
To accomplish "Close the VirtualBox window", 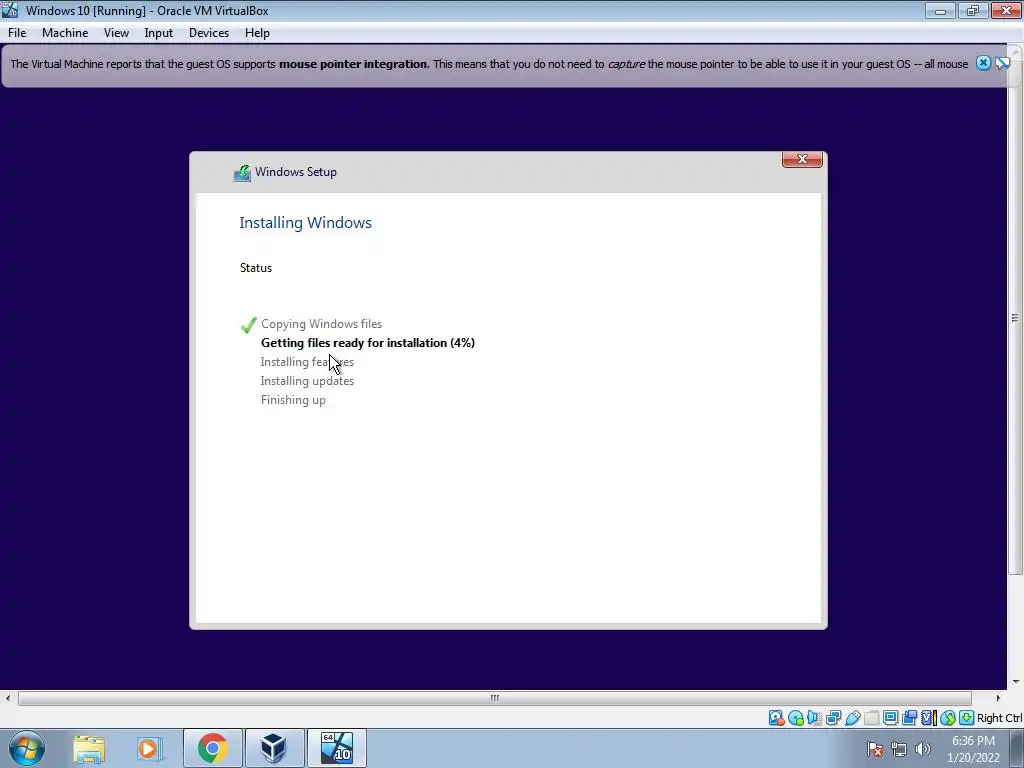I will pos(1006,10).
